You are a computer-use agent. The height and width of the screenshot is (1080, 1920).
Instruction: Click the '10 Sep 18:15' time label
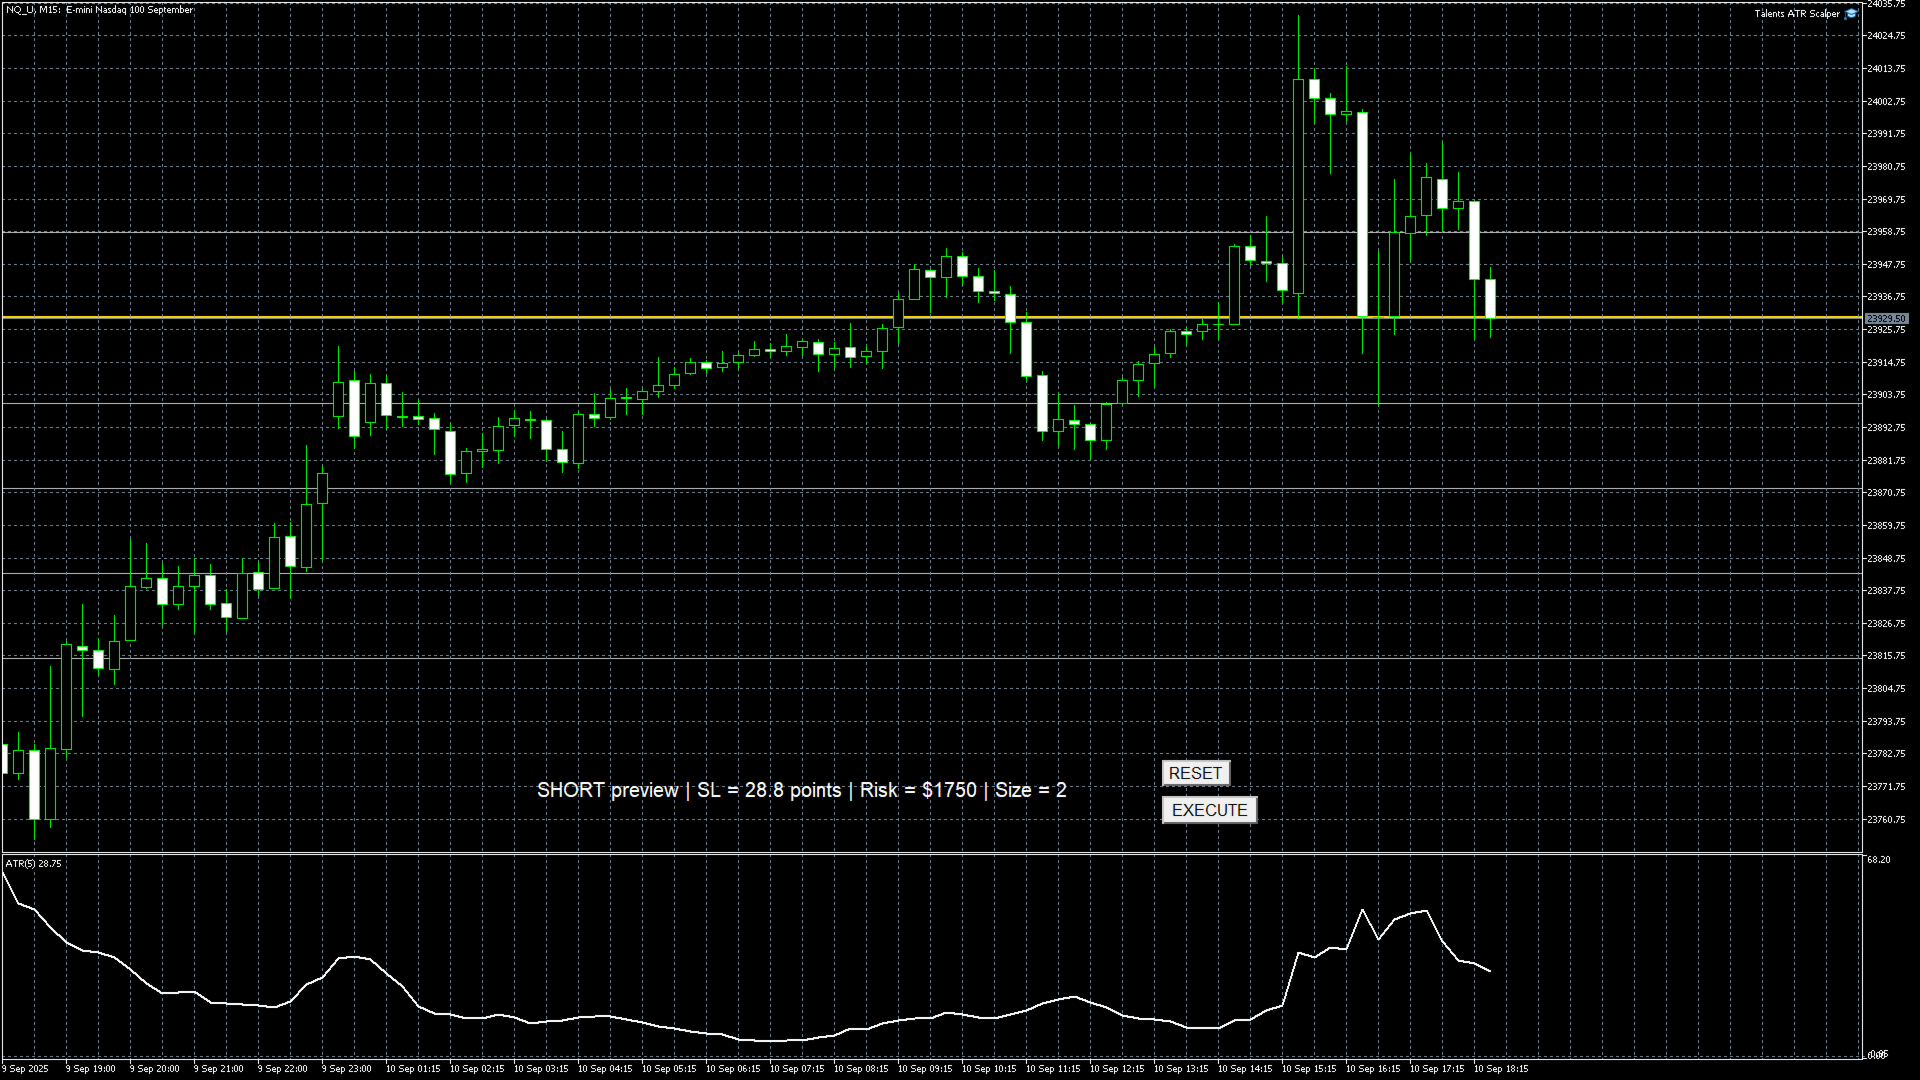[x=1501, y=1069]
